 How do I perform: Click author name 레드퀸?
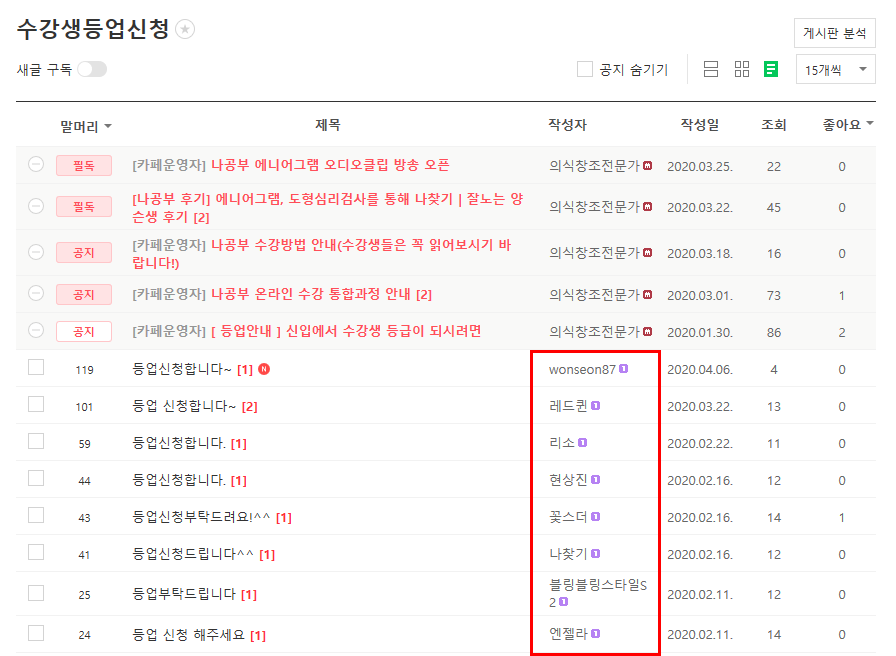point(568,406)
